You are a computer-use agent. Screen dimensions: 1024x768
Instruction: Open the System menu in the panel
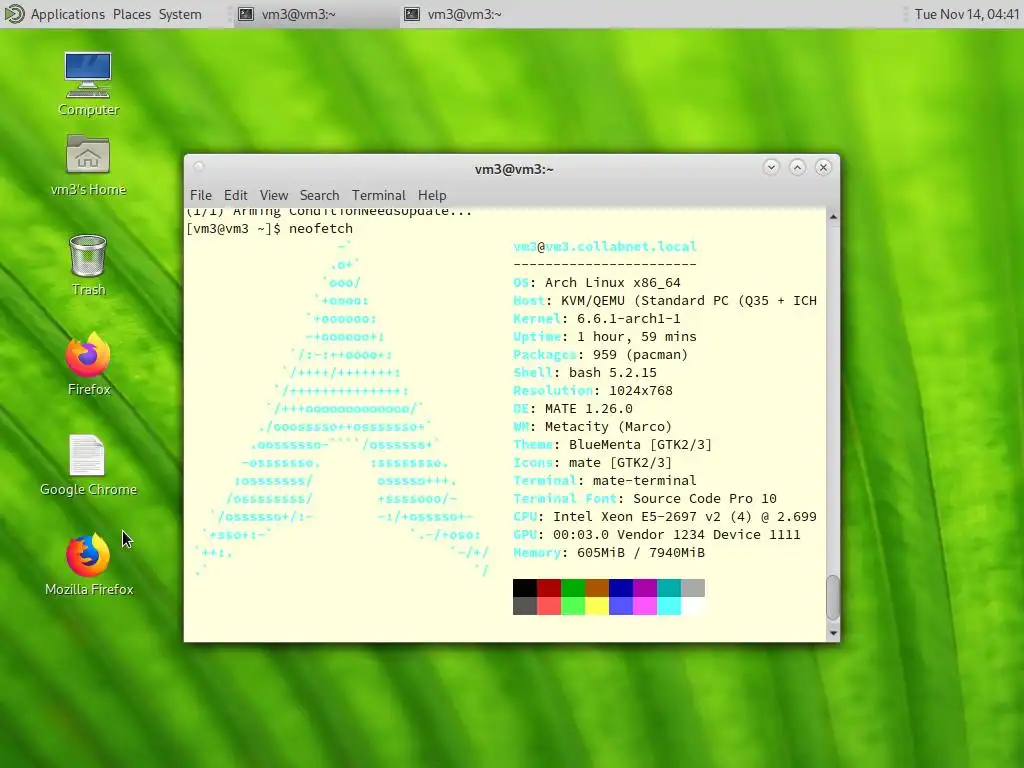click(180, 14)
